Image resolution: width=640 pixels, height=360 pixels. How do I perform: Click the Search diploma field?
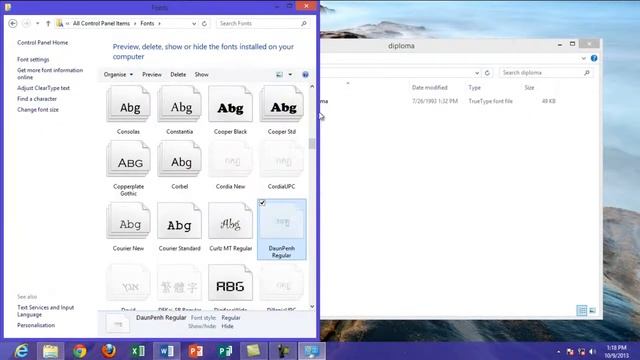click(546, 73)
